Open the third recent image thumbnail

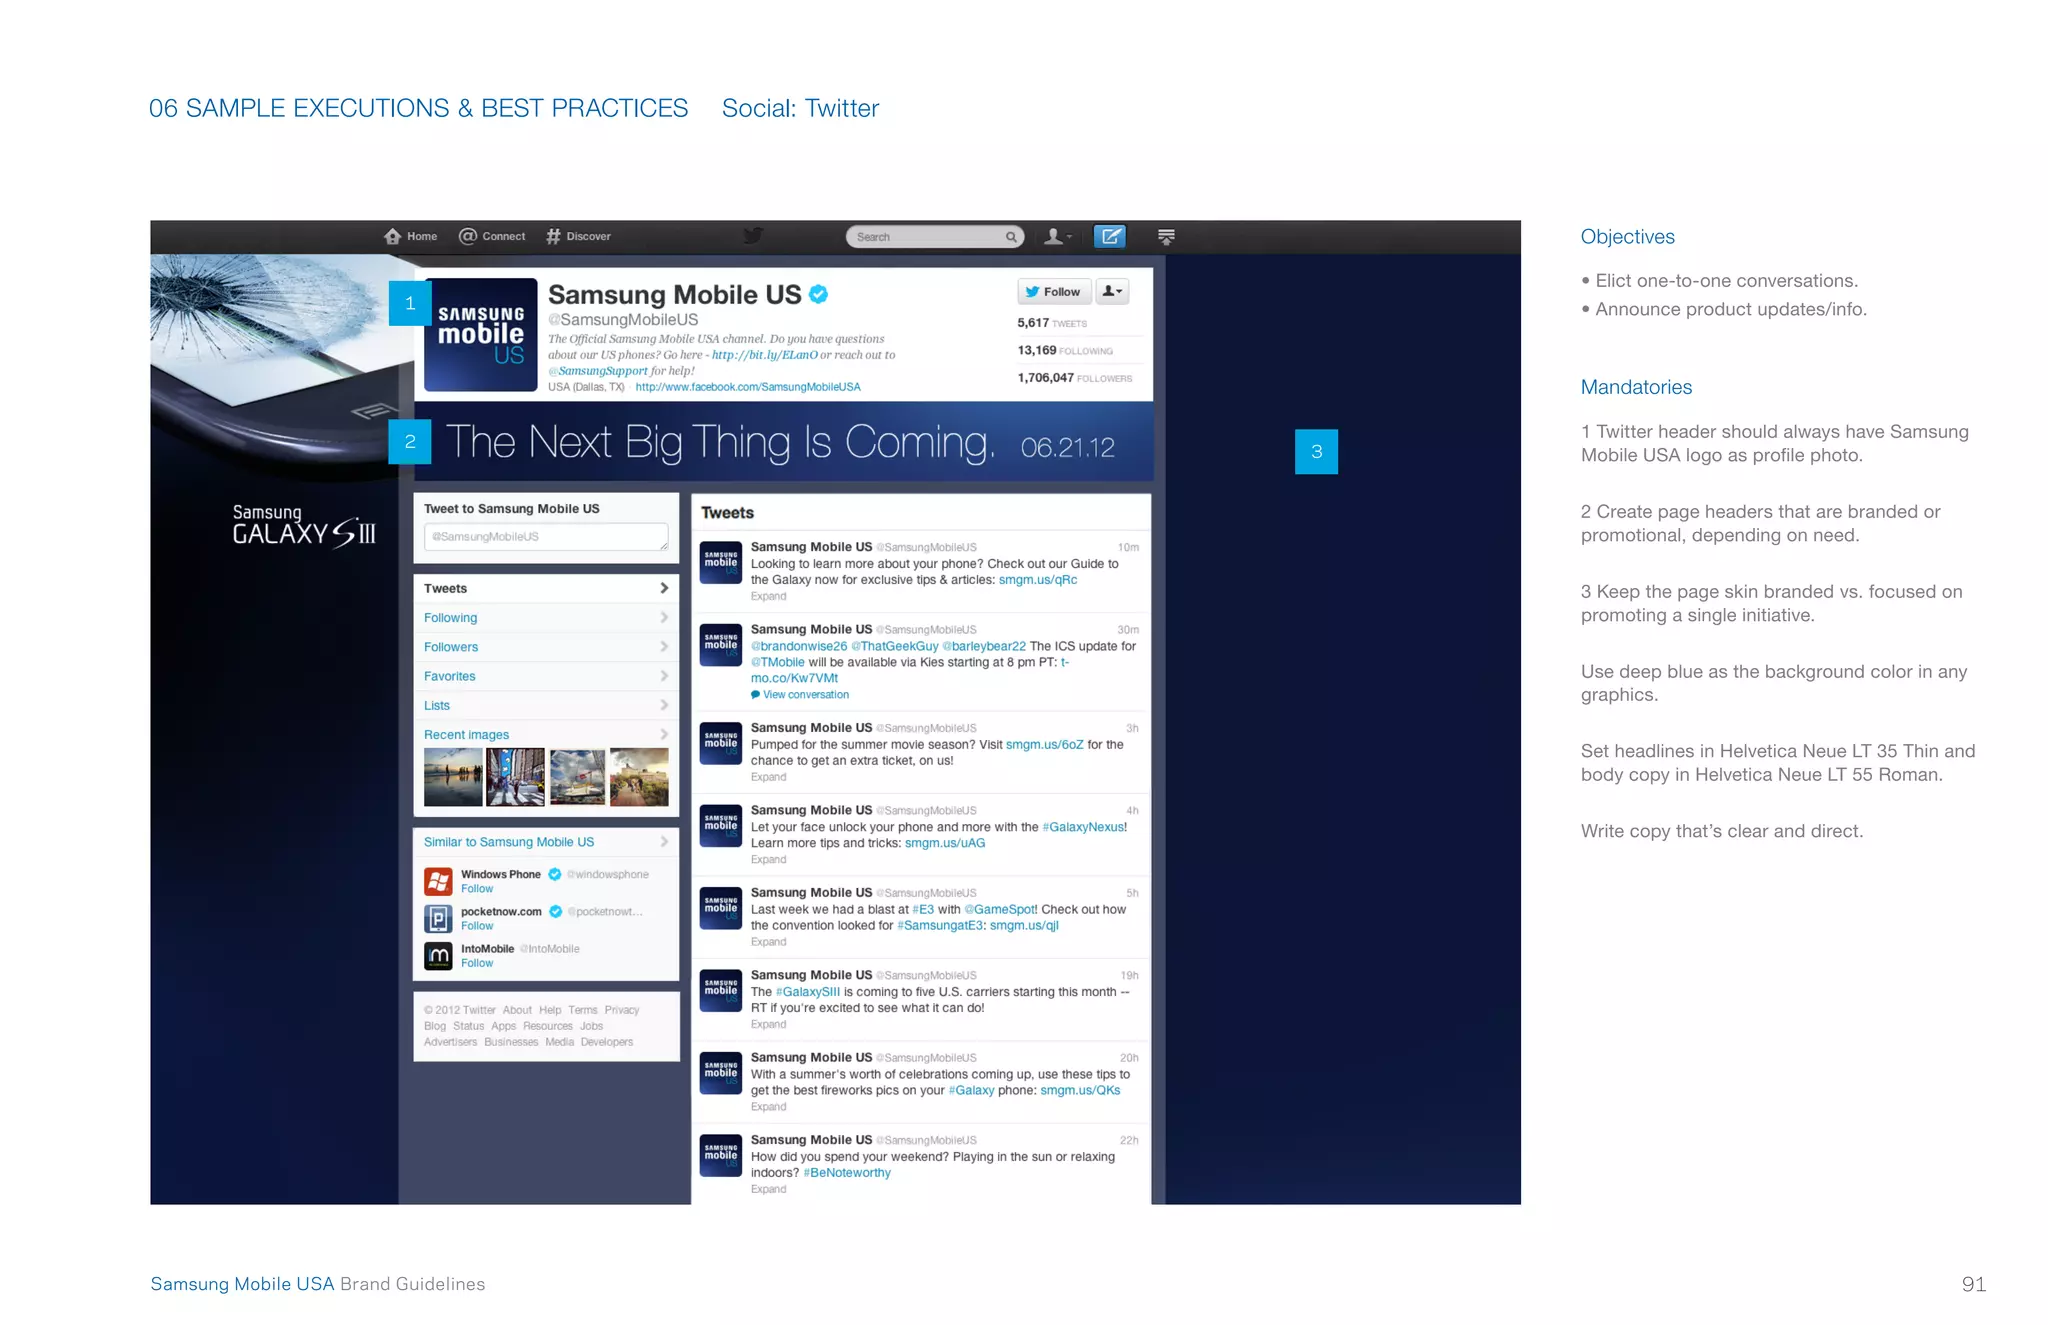tap(577, 777)
